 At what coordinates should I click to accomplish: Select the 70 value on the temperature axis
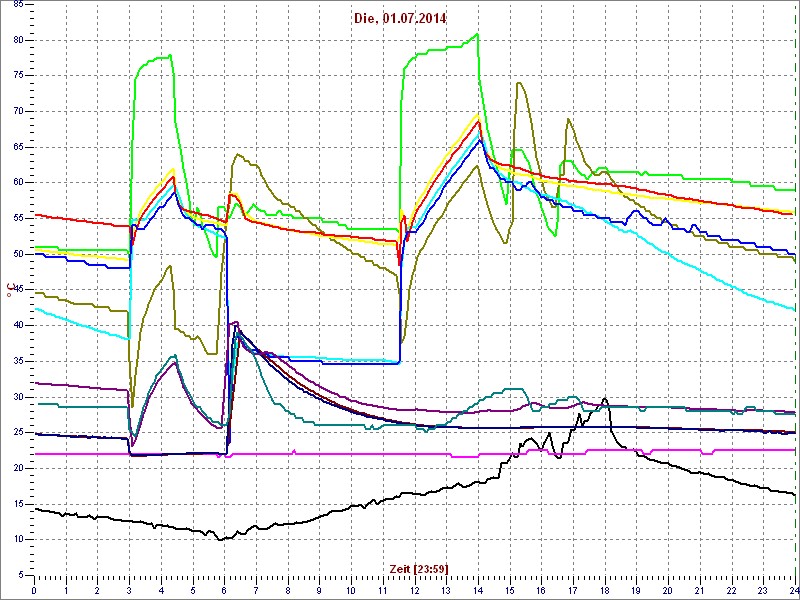point(17,112)
